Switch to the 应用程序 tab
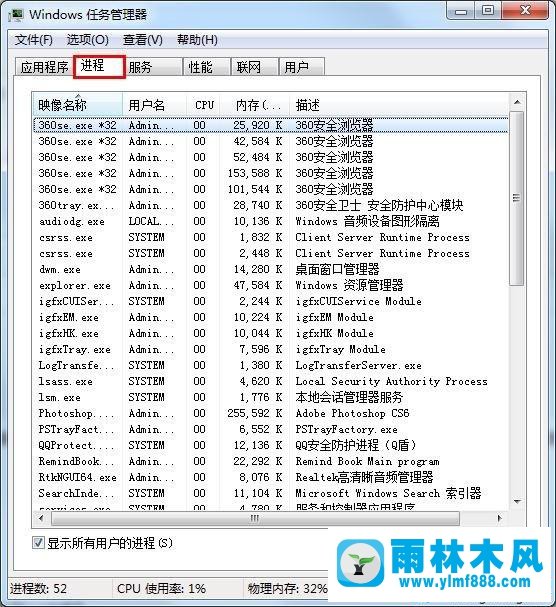Image resolution: width=556 pixels, height=607 pixels. click(x=45, y=67)
